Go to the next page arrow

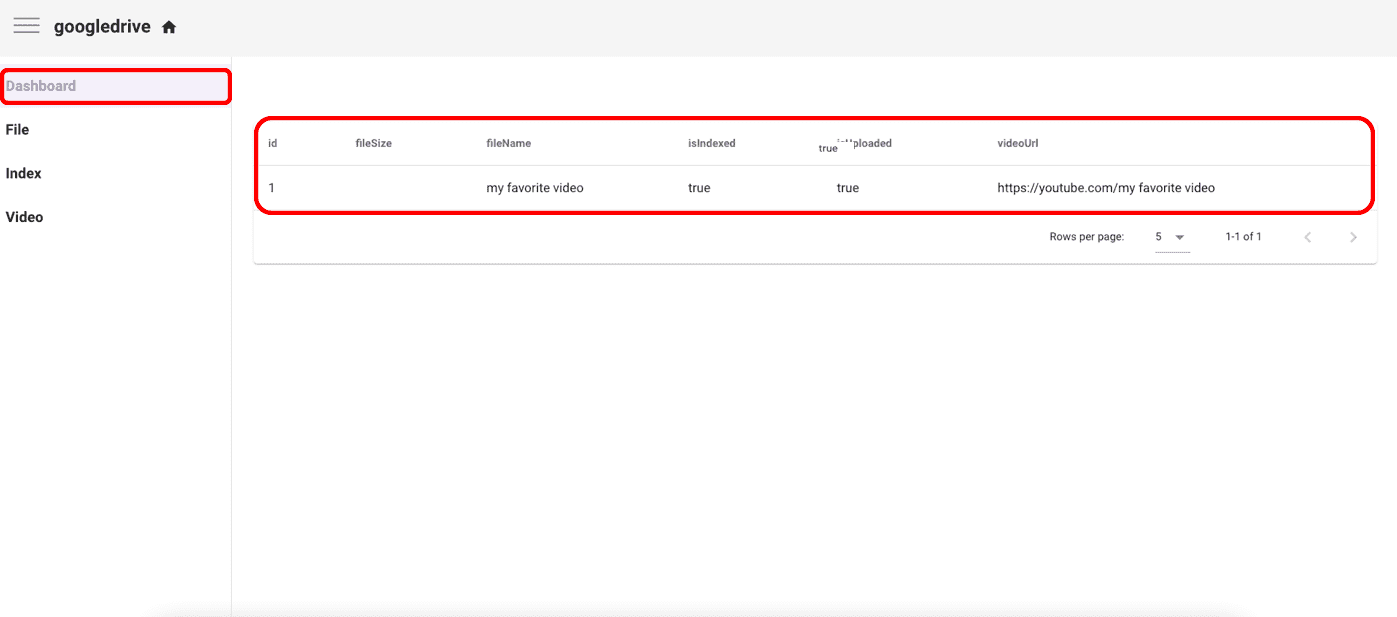tap(1353, 237)
